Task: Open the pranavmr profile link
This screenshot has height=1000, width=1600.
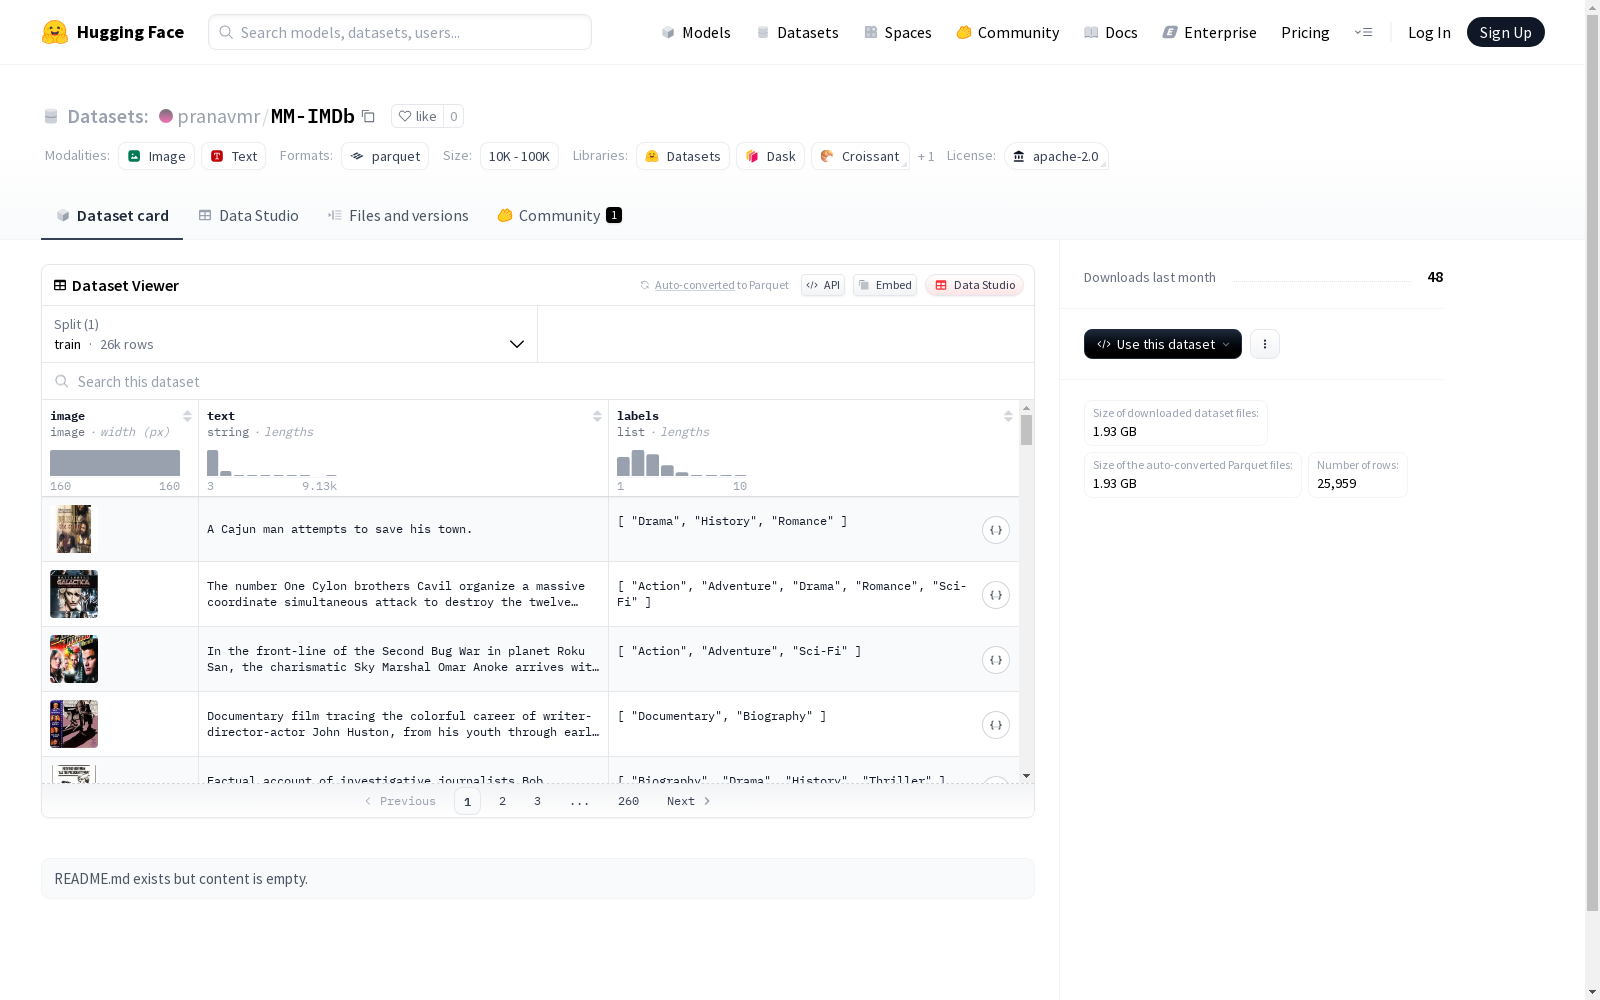Action: [219, 116]
